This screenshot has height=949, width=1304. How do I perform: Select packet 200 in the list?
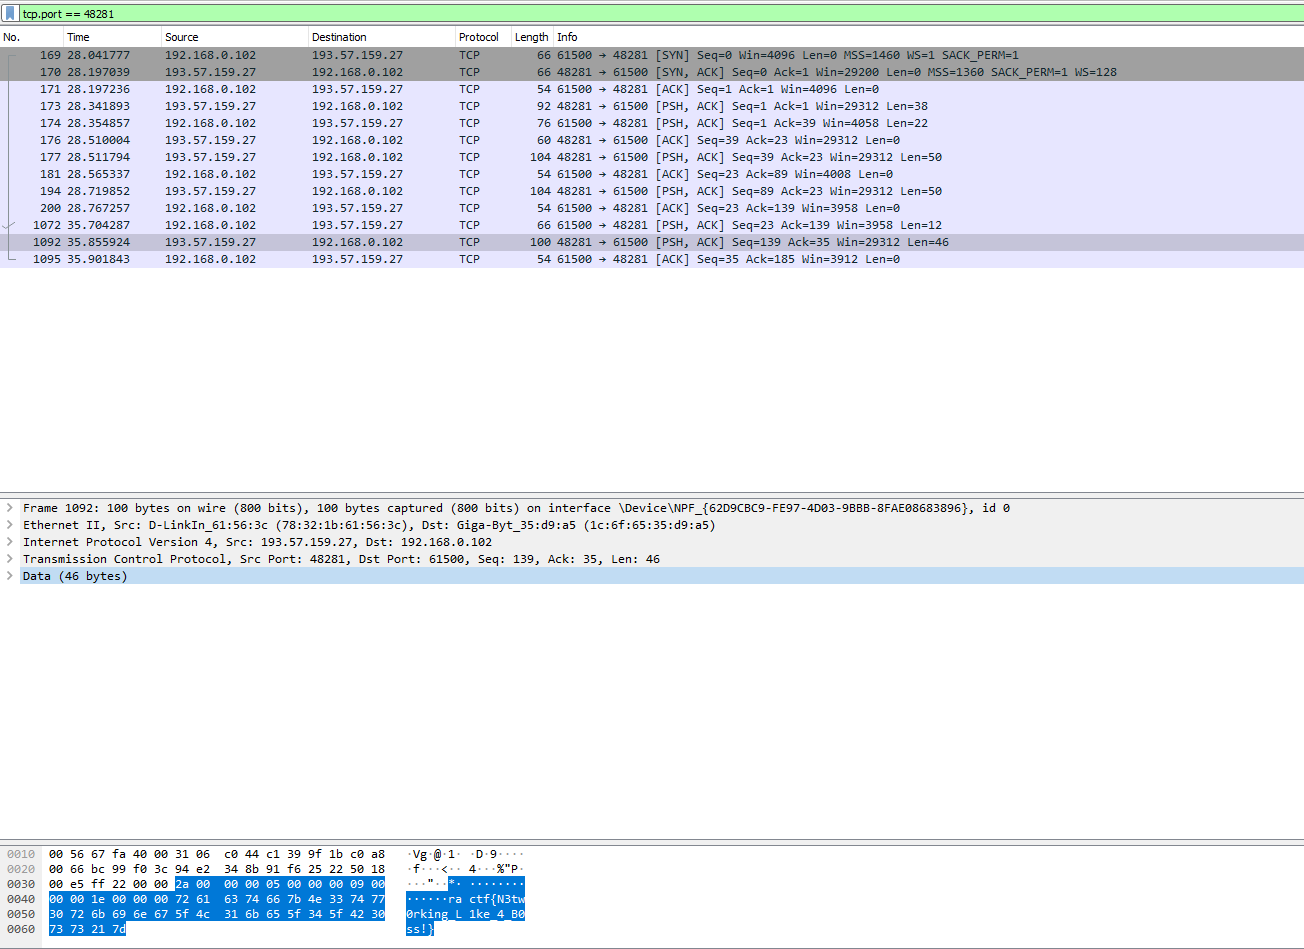click(x=652, y=208)
